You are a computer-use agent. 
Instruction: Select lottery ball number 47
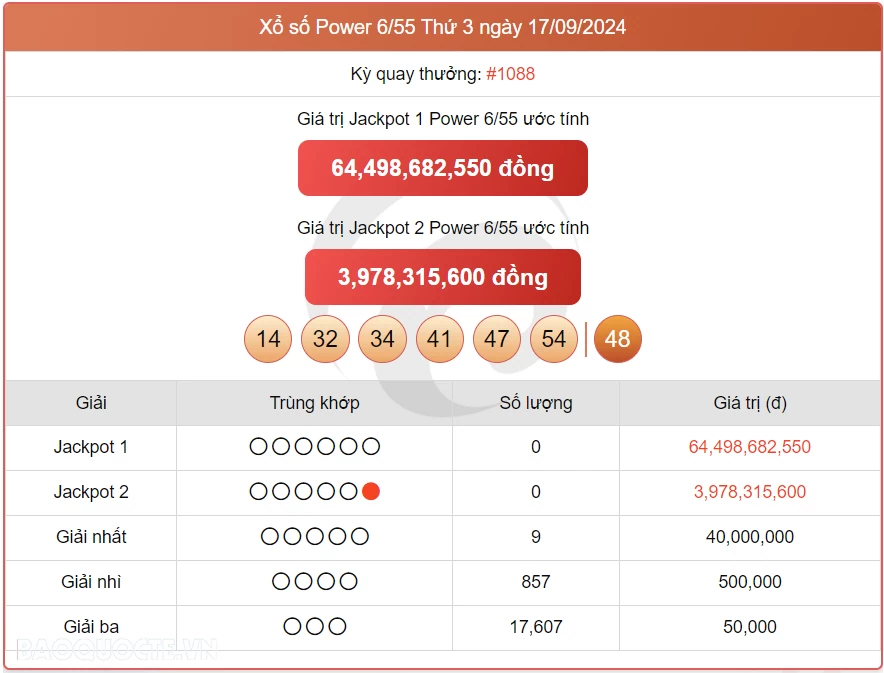click(x=497, y=339)
